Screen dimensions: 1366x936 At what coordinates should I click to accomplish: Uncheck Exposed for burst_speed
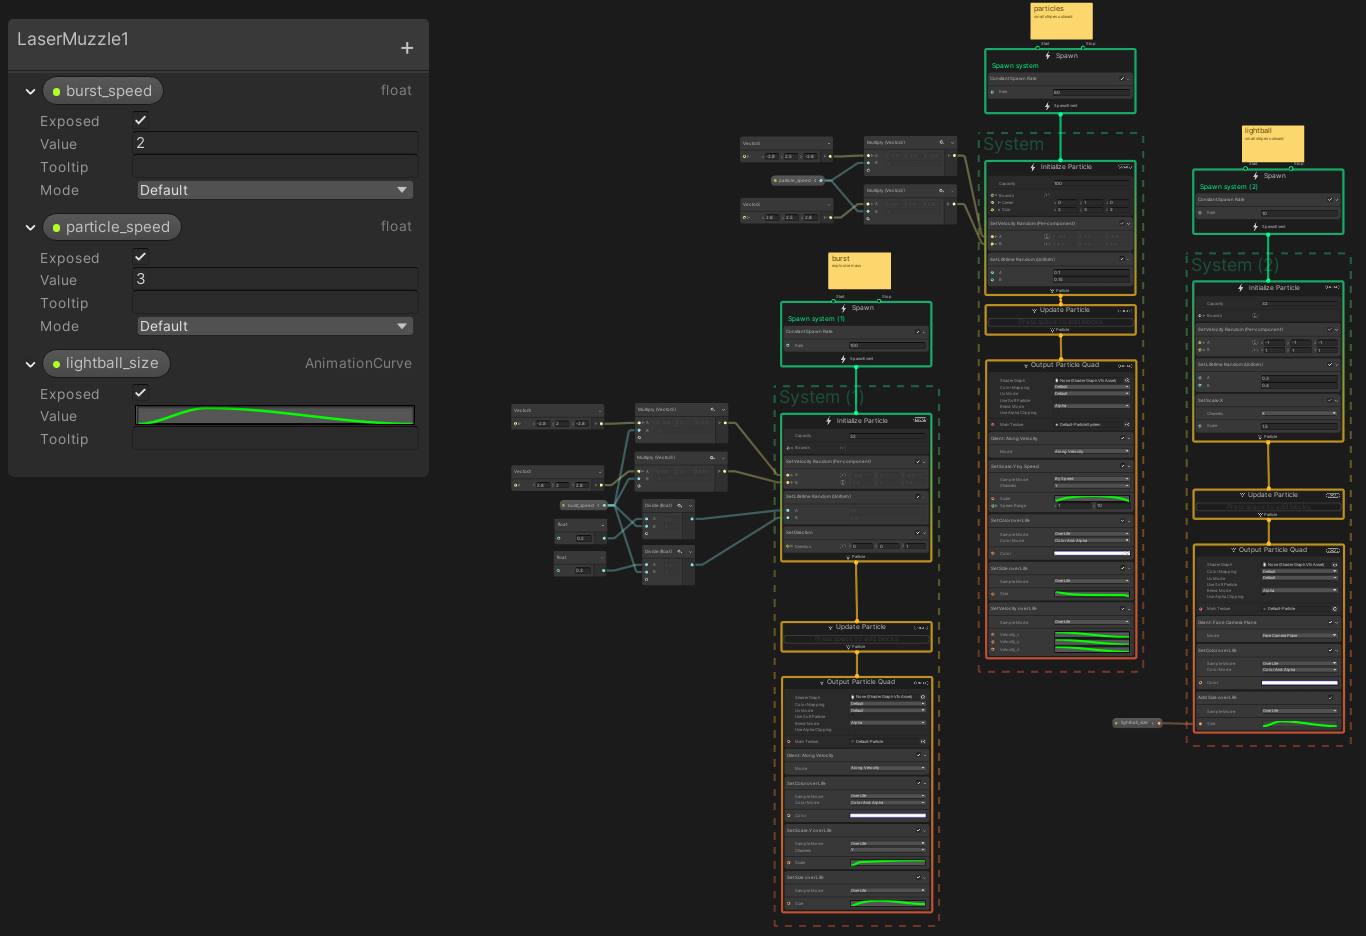[141, 120]
